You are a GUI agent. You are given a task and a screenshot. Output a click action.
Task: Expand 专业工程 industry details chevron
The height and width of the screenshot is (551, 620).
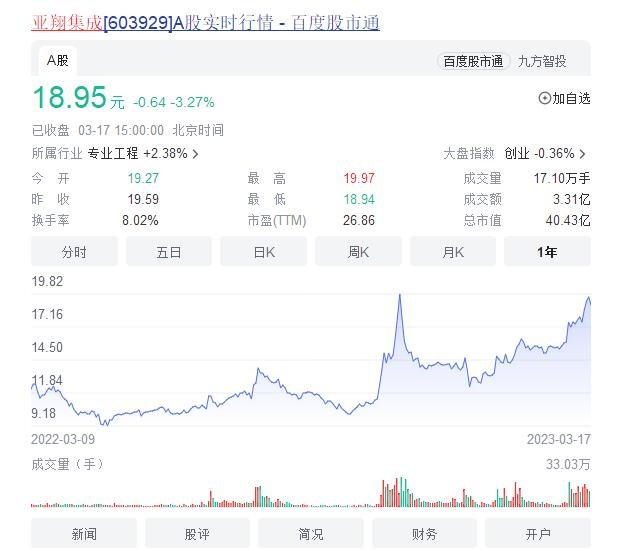point(195,154)
